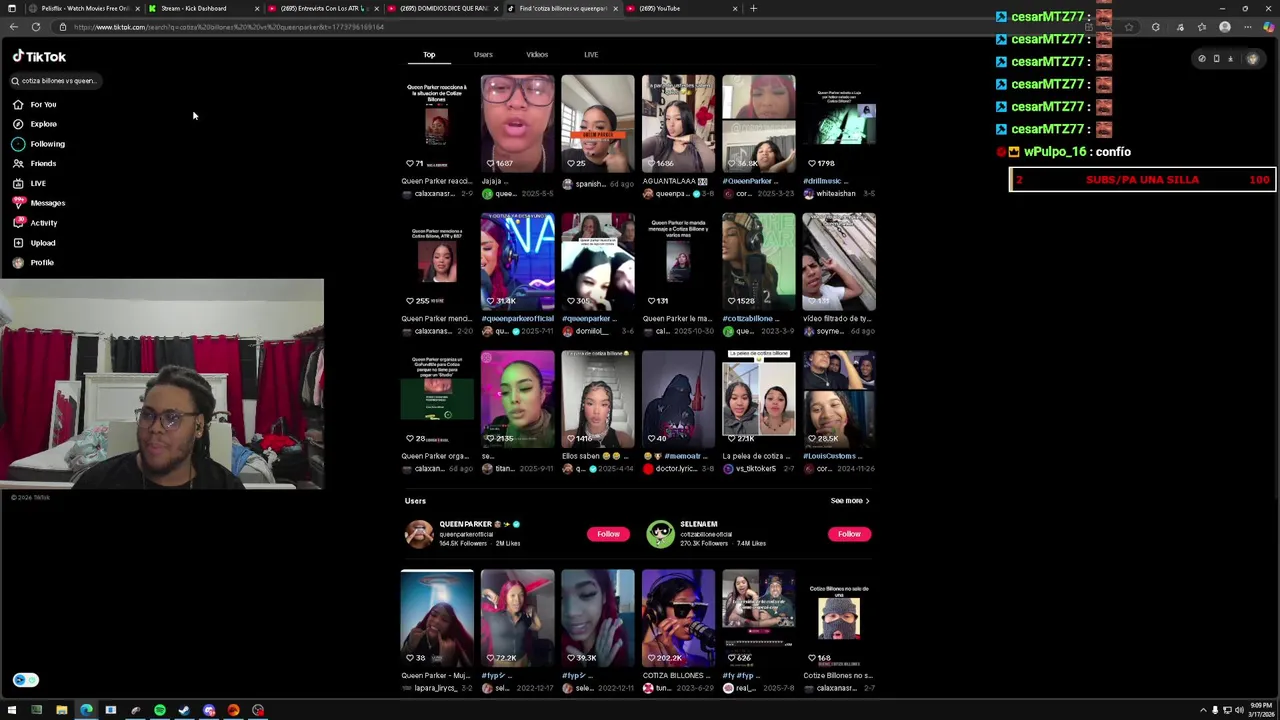
Task: Open video thumbnail with 72.2K likes
Action: click(517, 618)
